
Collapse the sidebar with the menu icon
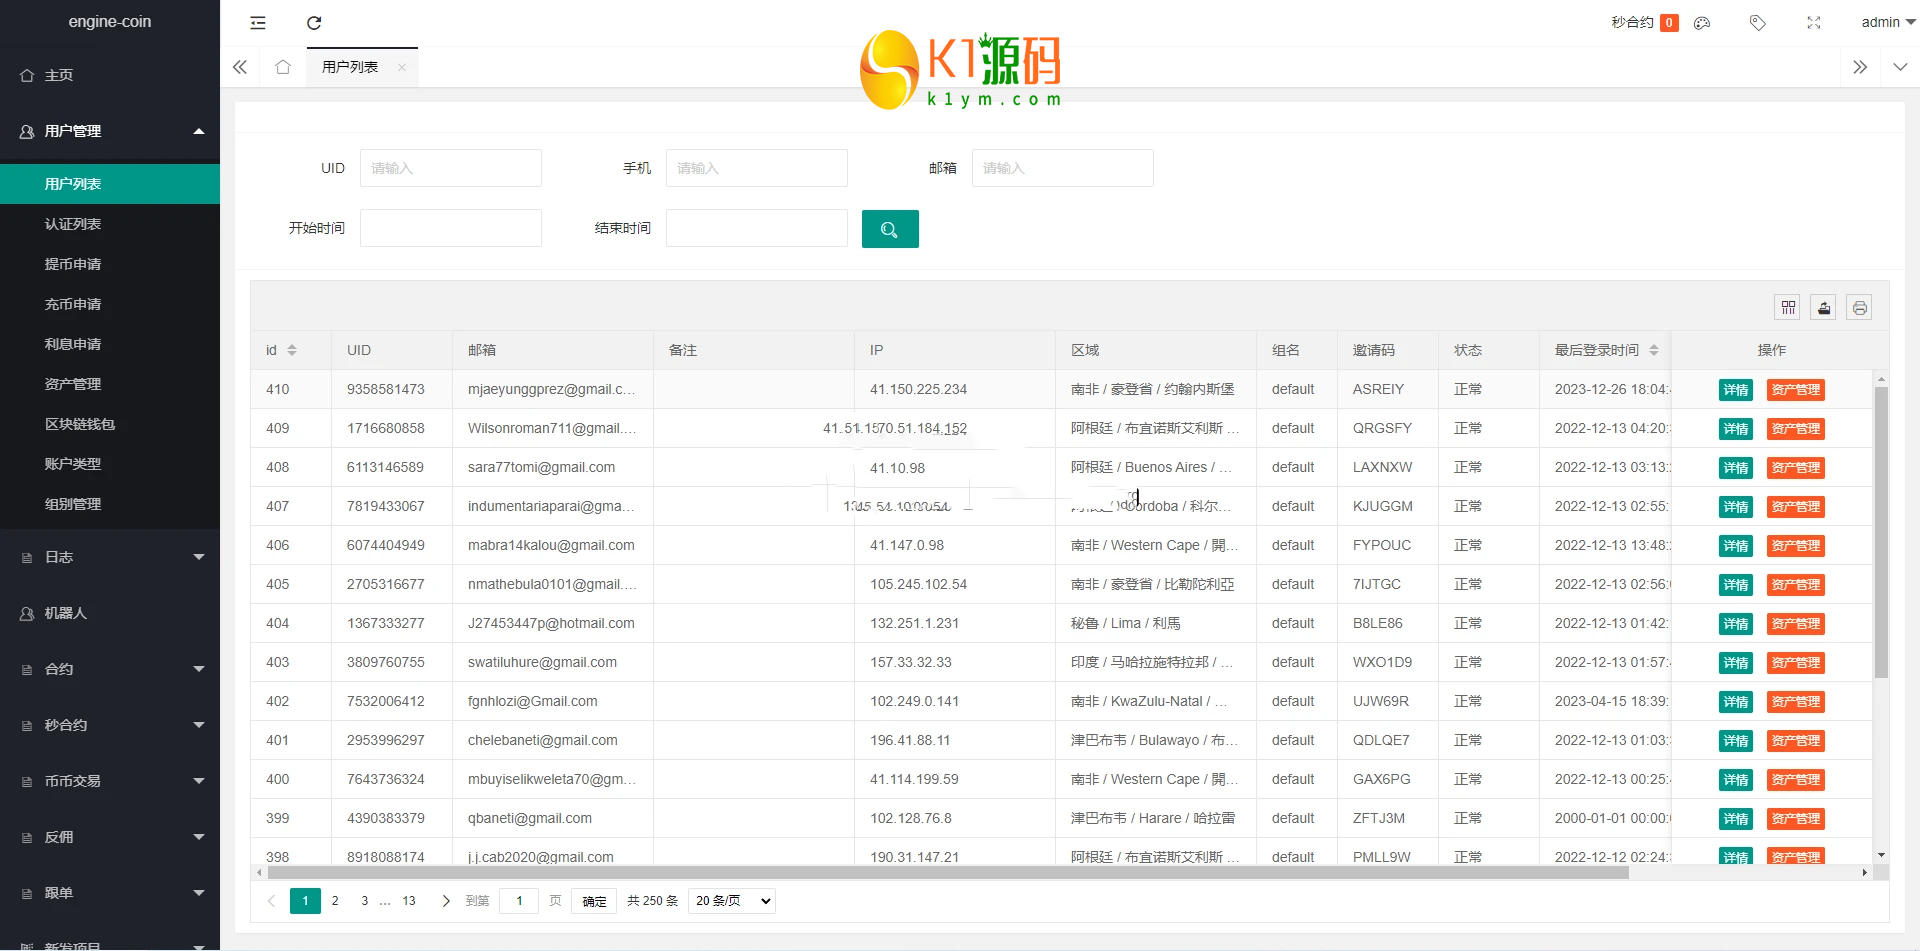pyautogui.click(x=258, y=23)
